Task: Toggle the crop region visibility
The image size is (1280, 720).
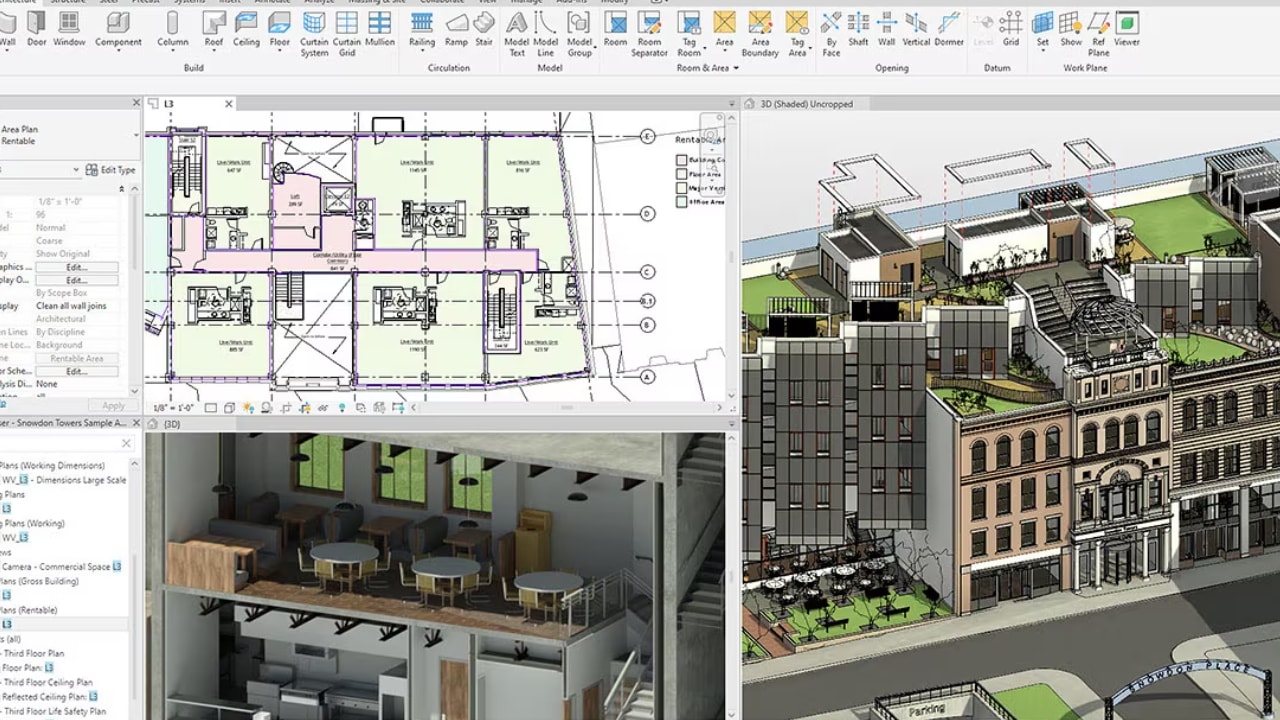Action: click(x=304, y=408)
